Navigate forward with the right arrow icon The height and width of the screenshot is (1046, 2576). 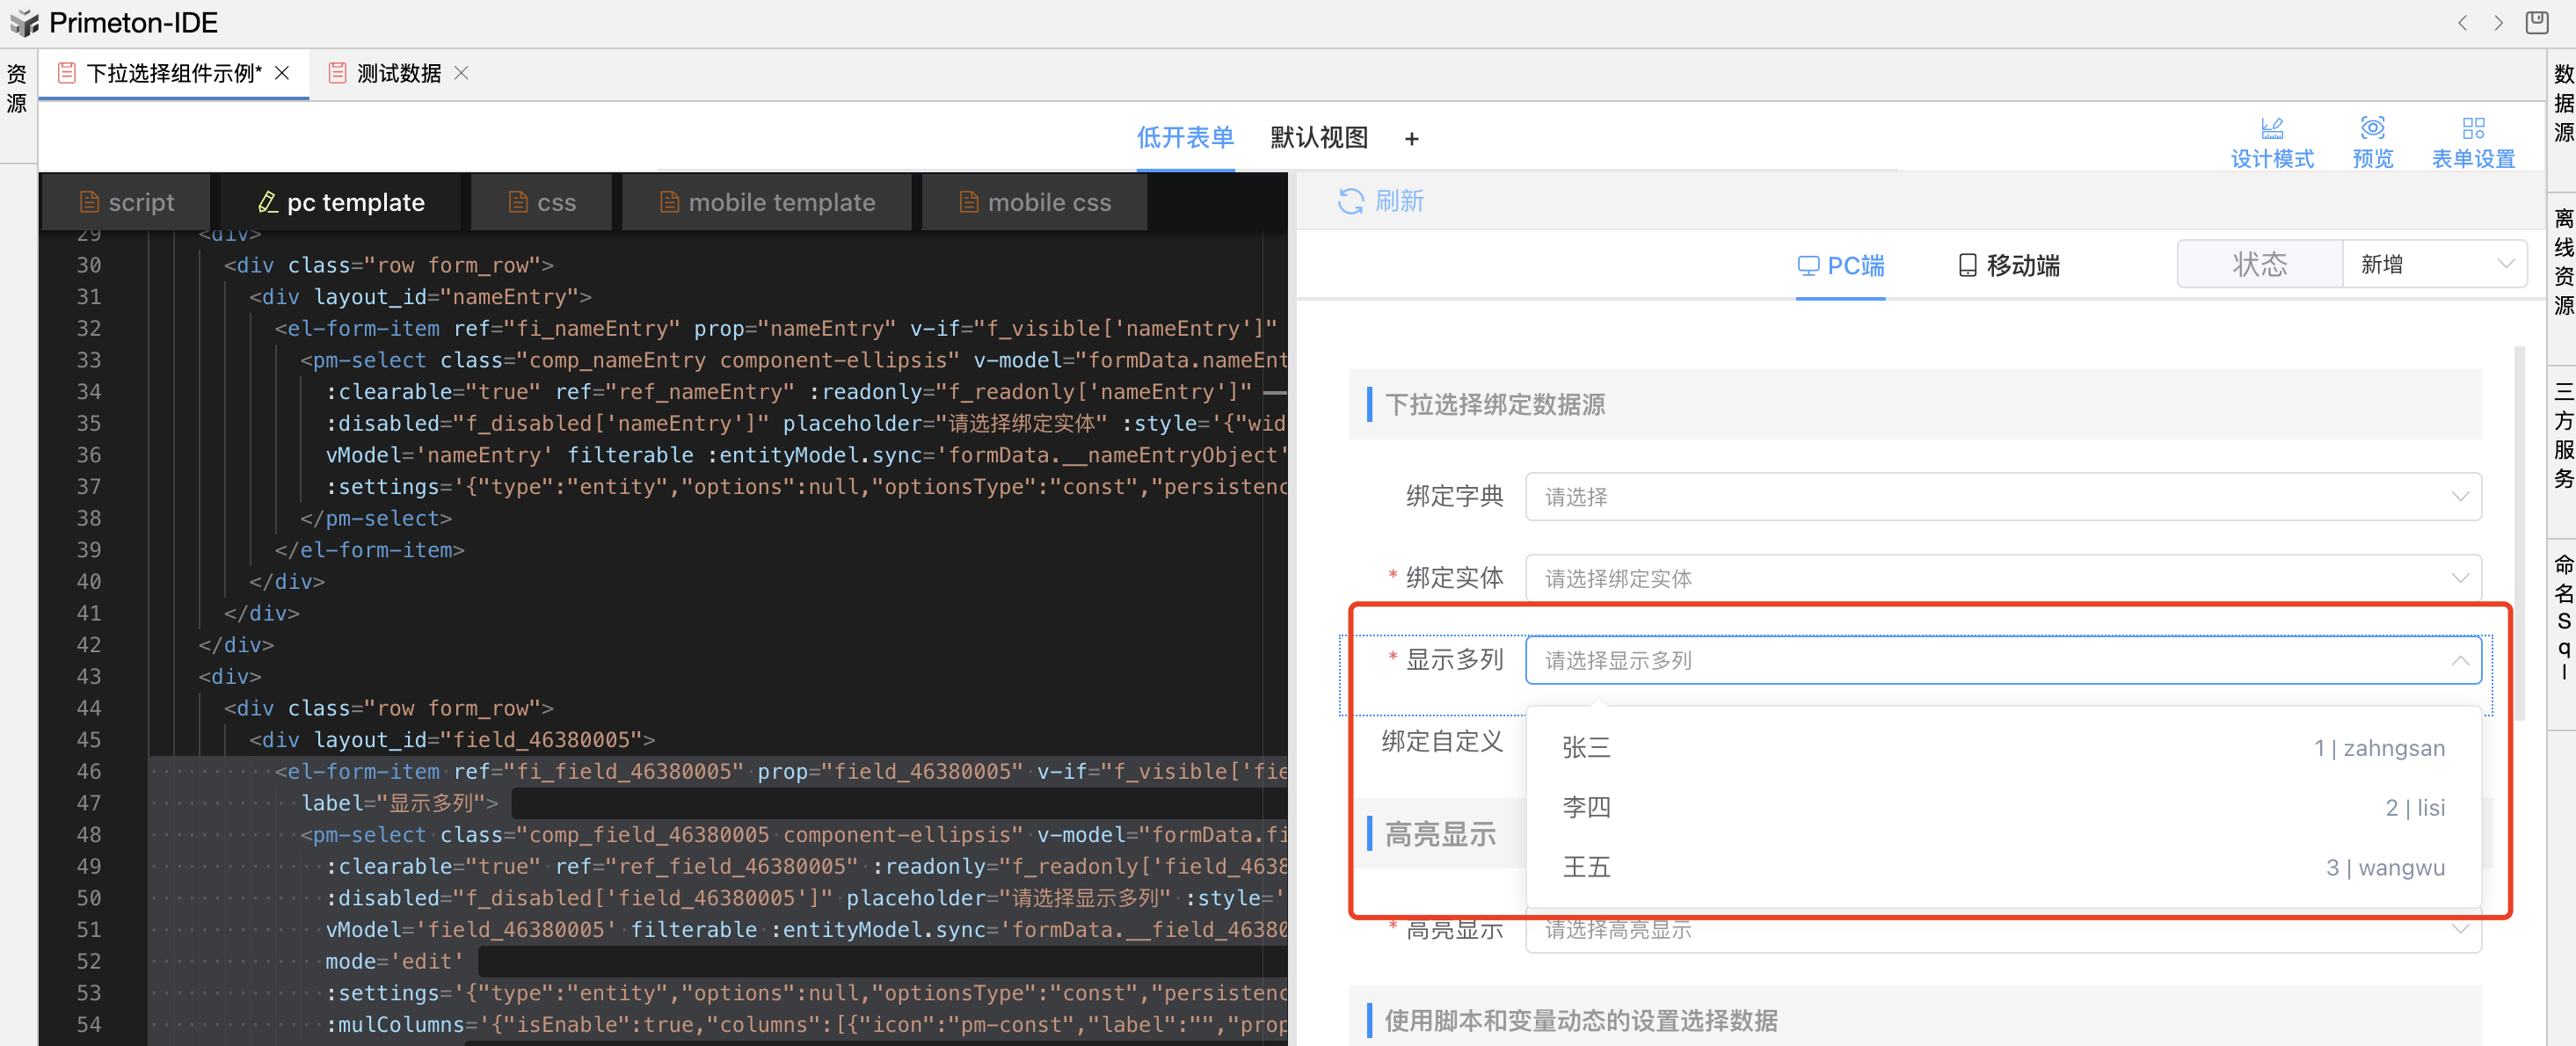tap(2498, 22)
